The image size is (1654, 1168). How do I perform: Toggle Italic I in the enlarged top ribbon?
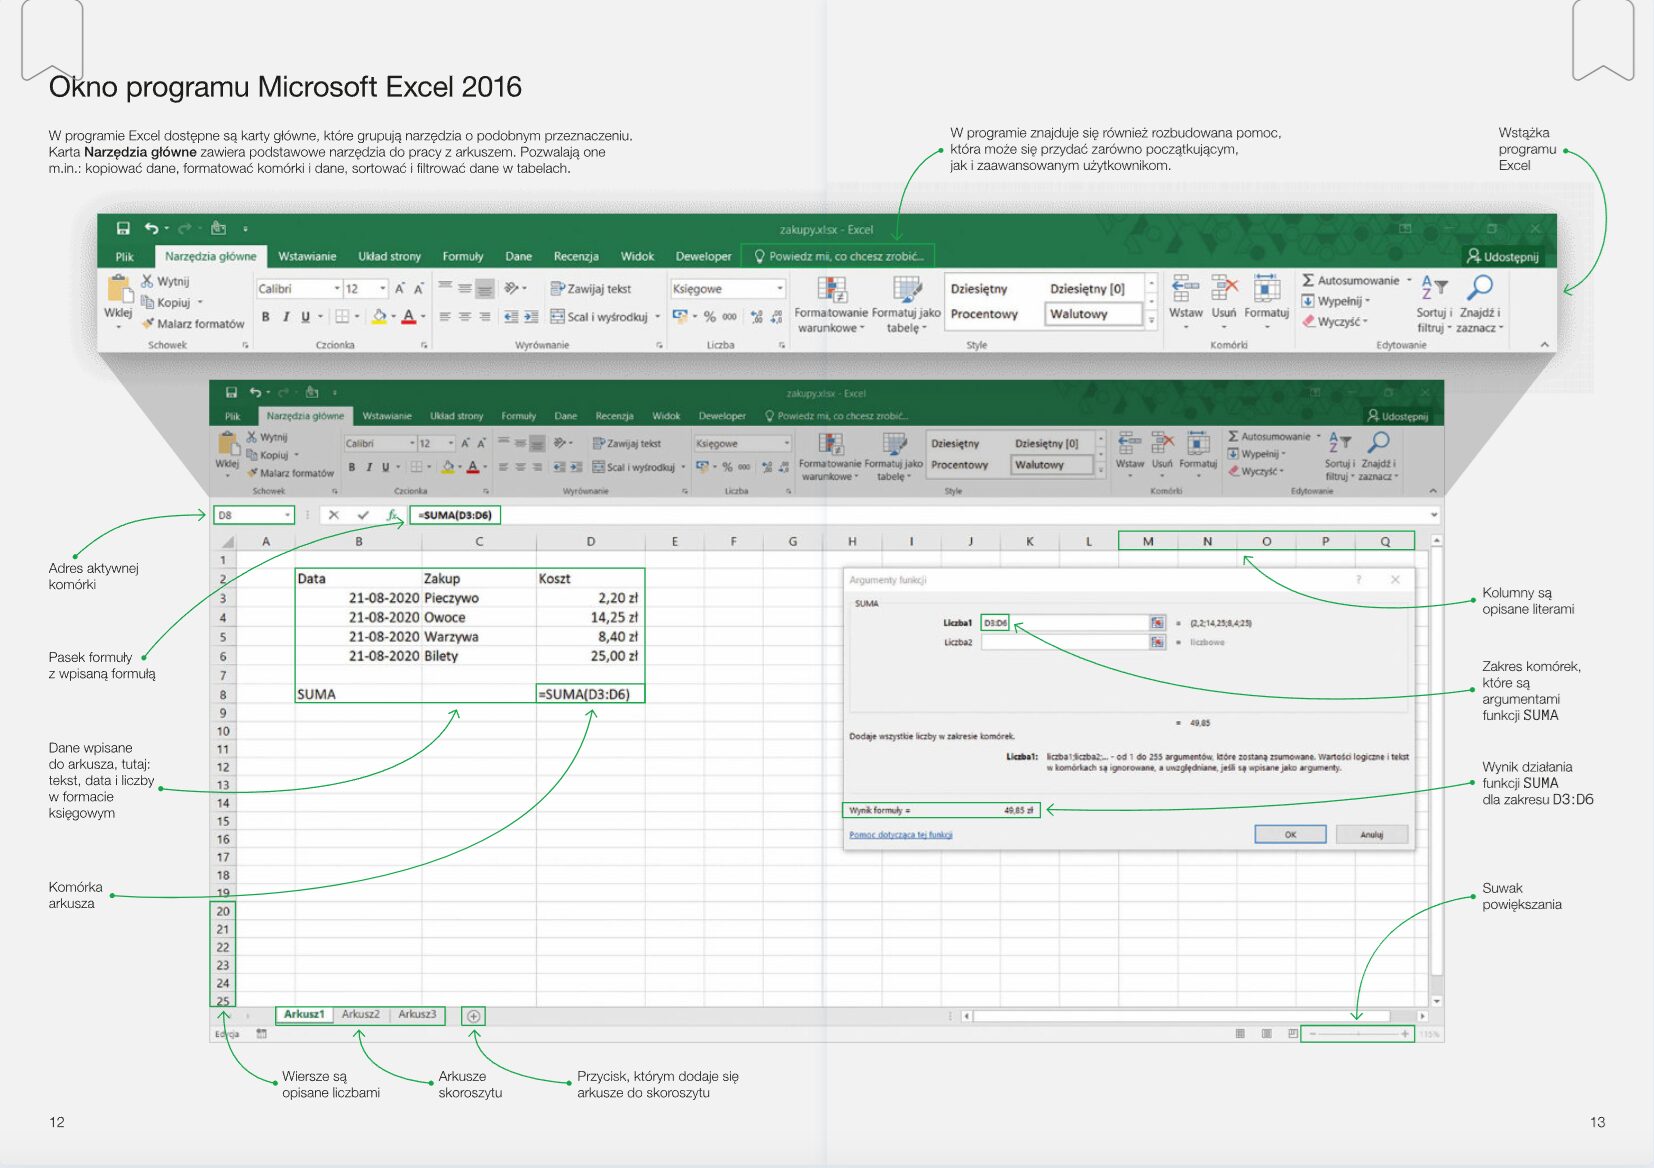click(286, 317)
